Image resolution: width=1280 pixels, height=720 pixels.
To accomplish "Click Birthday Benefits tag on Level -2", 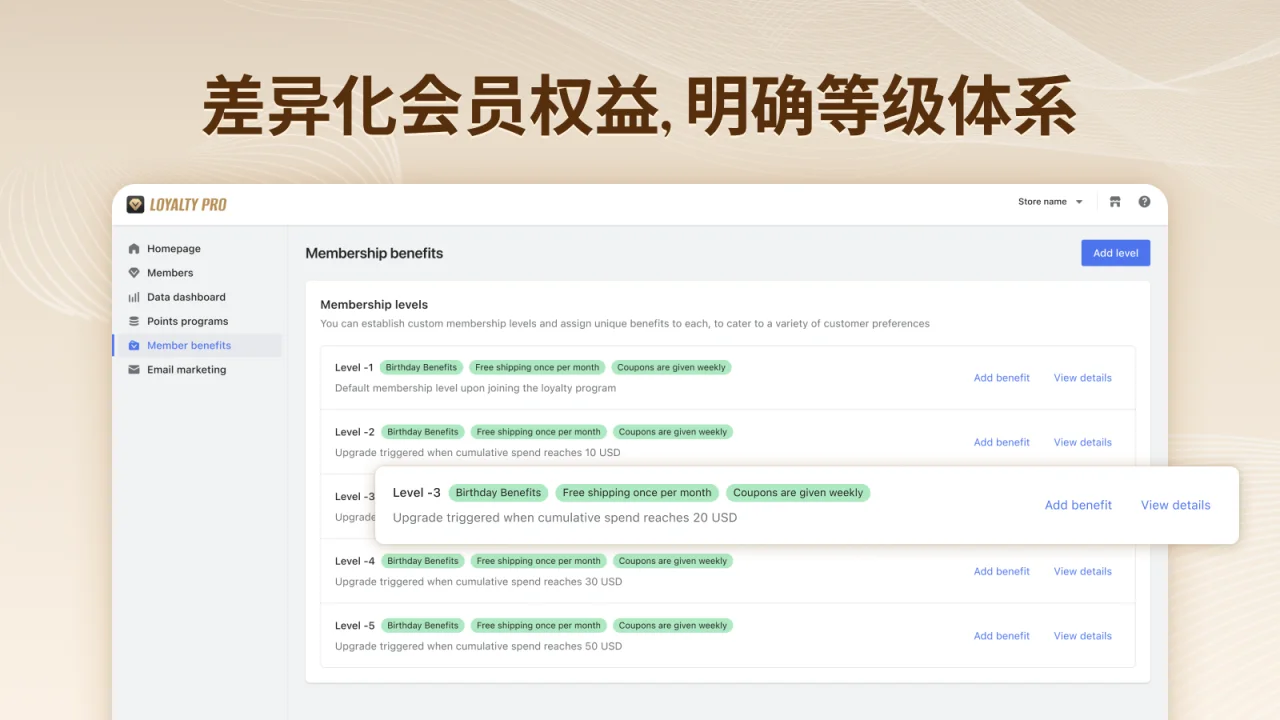I will 423,432.
